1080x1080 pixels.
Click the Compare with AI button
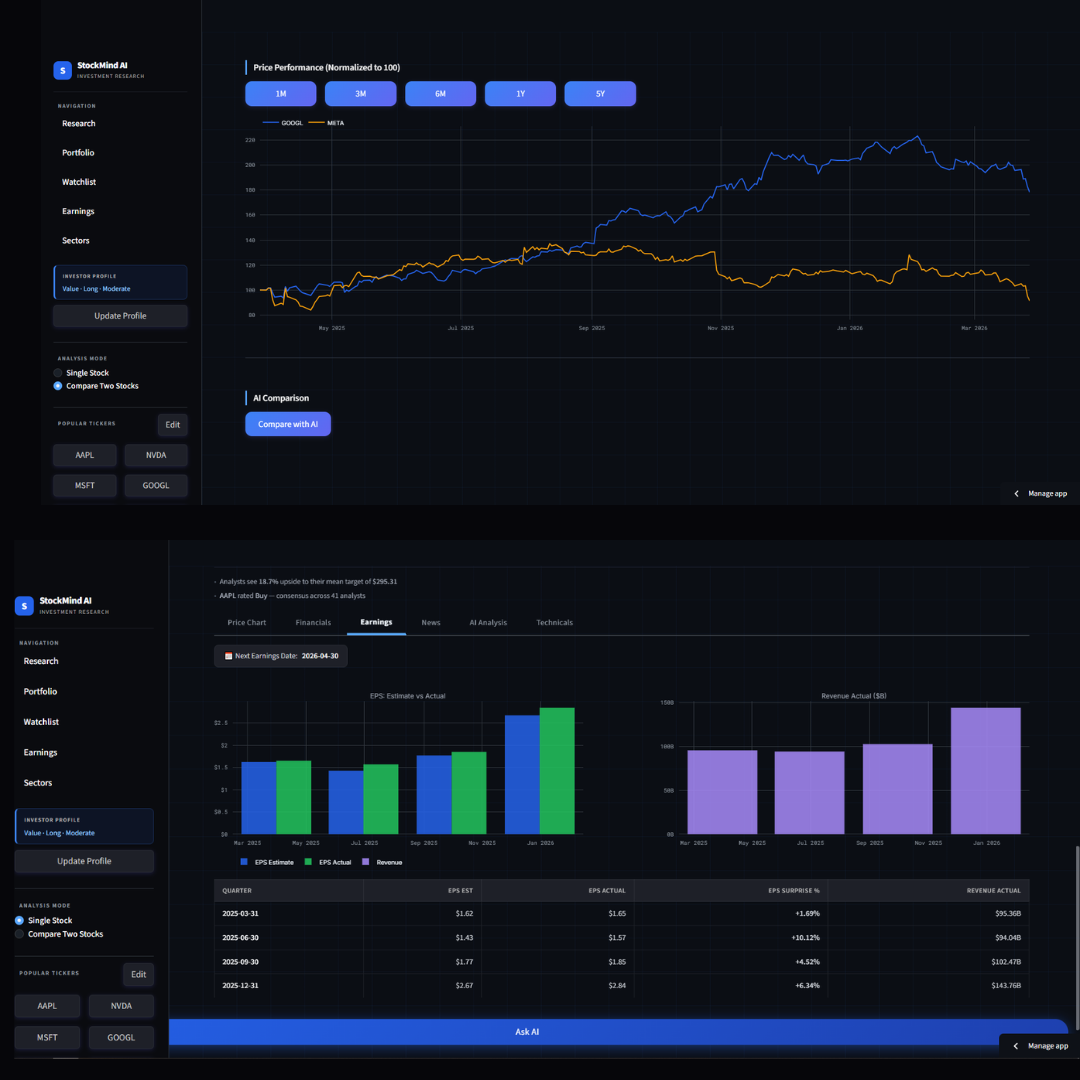tap(288, 424)
